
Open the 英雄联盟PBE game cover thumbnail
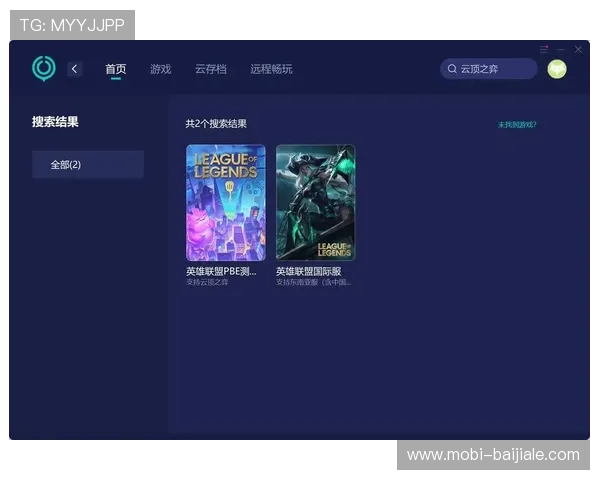click(x=225, y=202)
